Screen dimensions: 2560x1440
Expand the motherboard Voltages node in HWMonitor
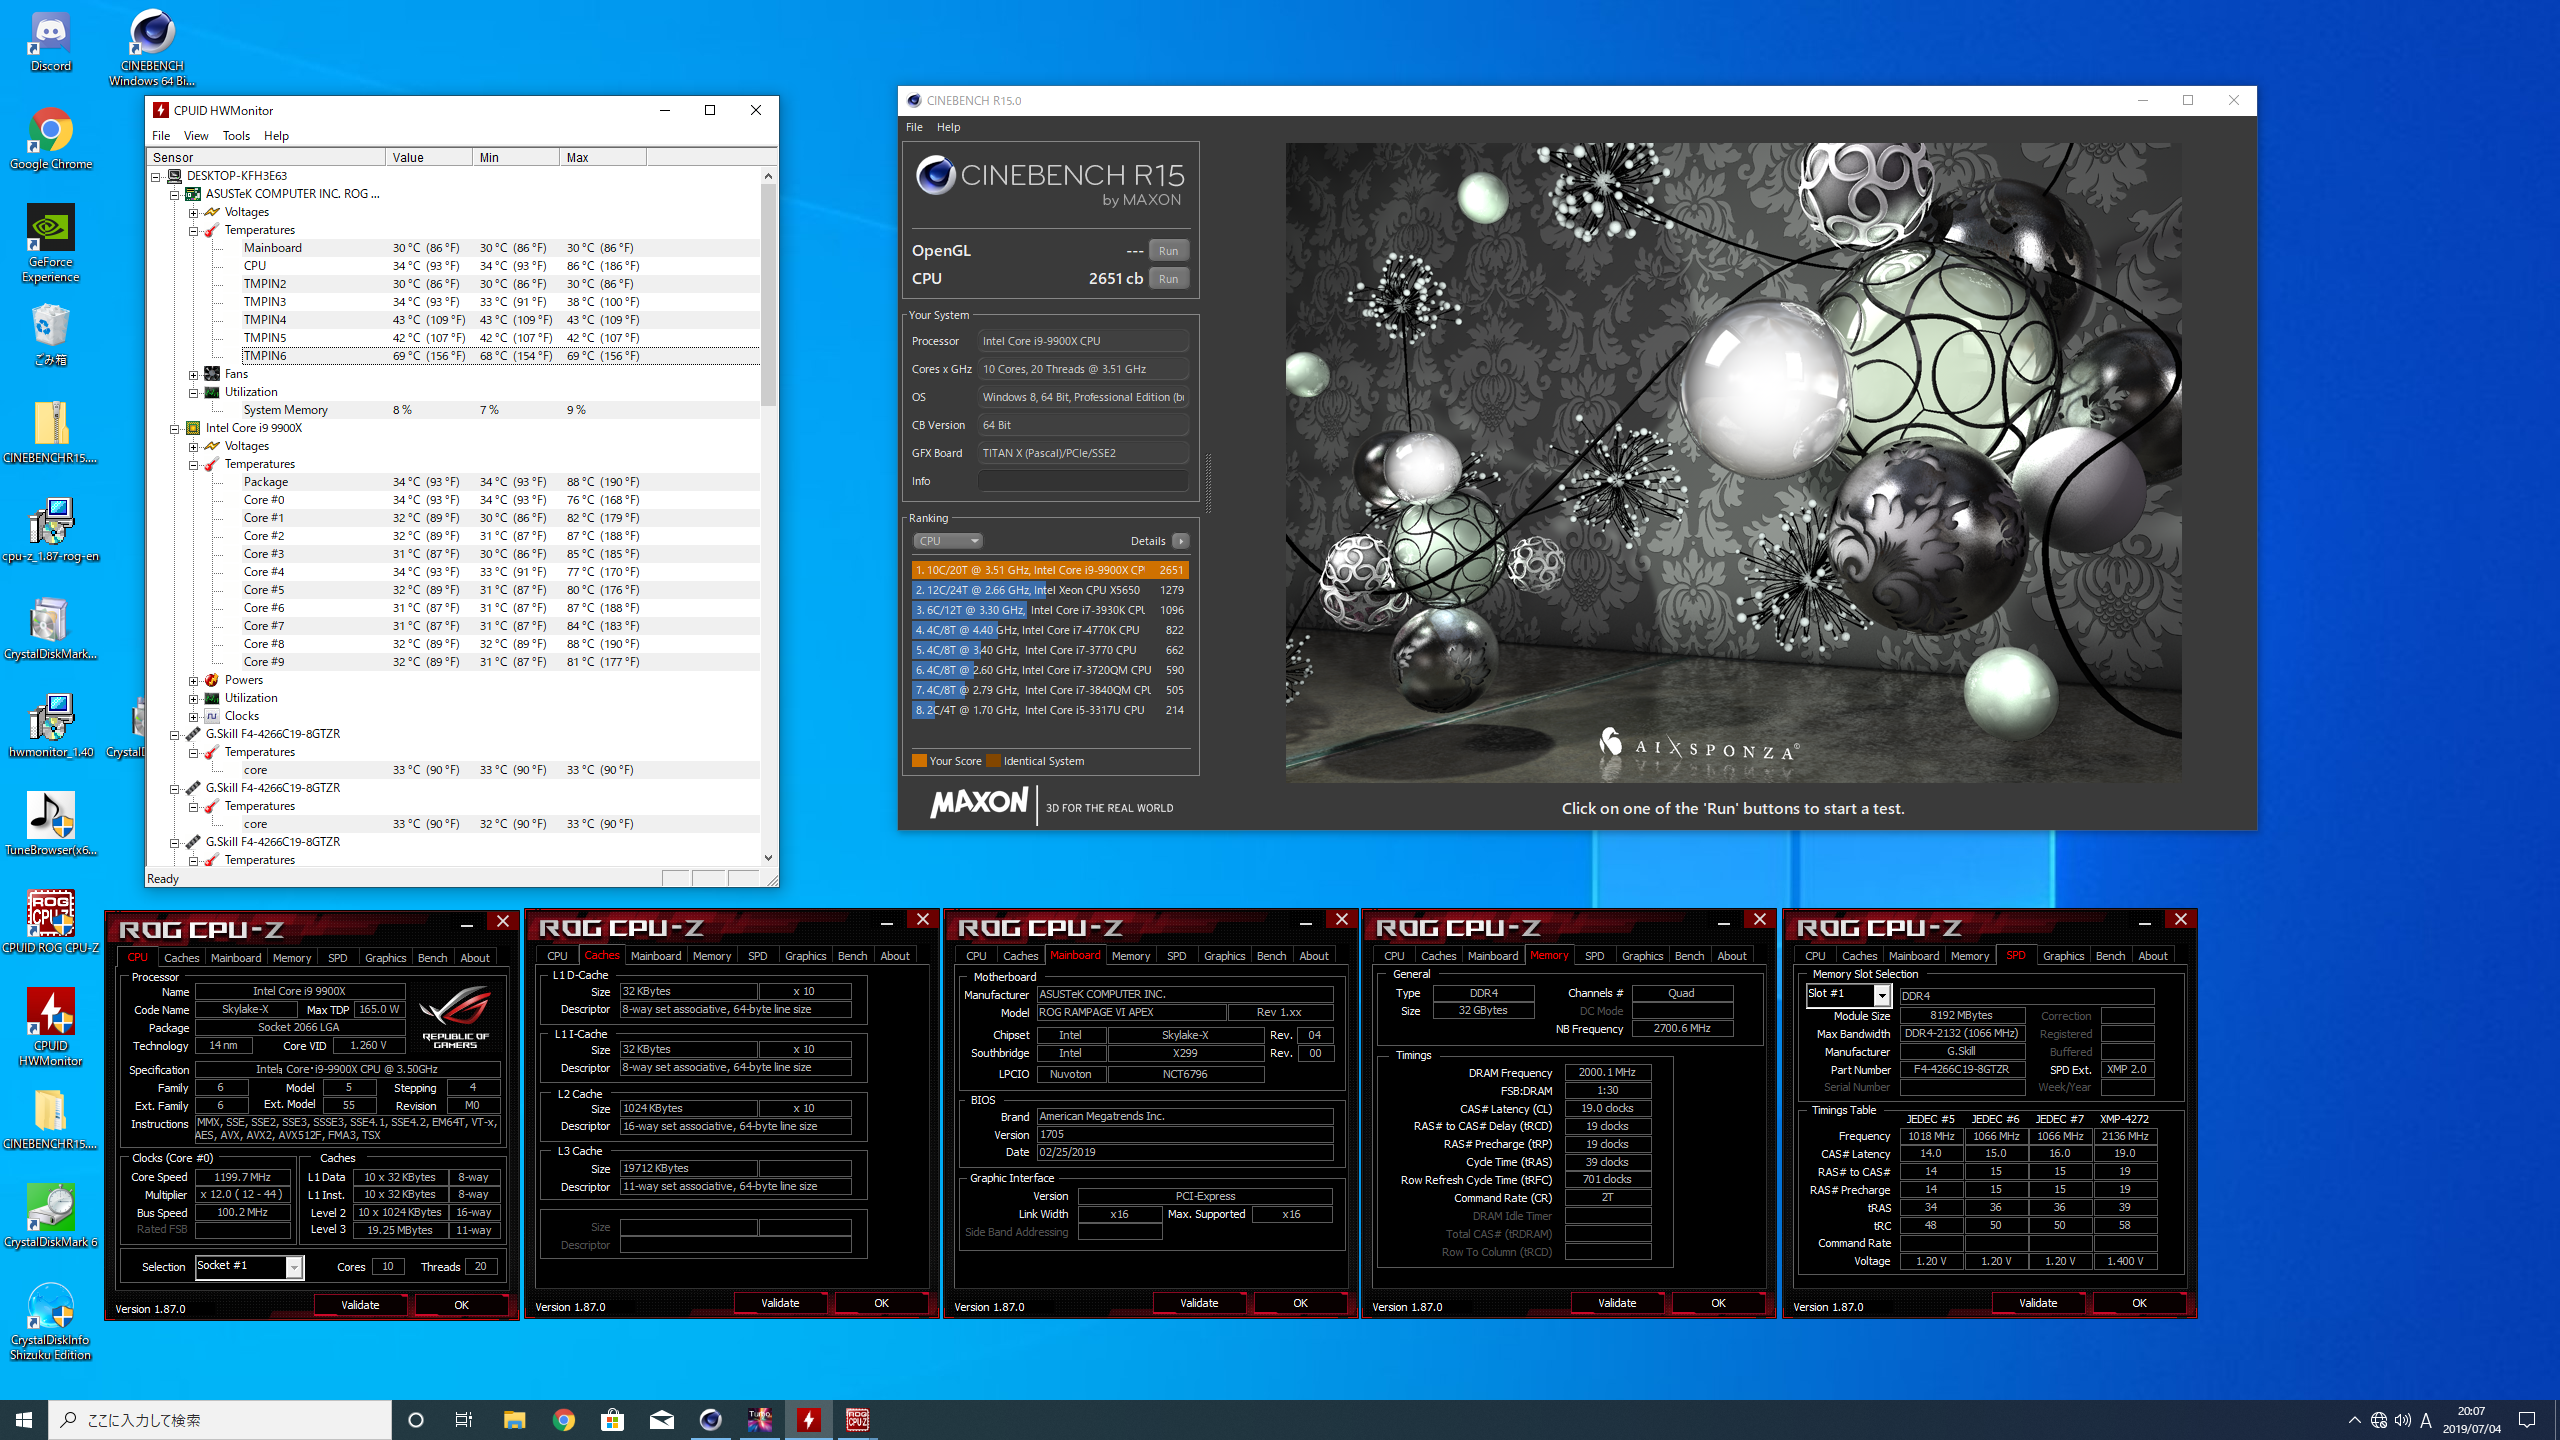click(x=194, y=212)
